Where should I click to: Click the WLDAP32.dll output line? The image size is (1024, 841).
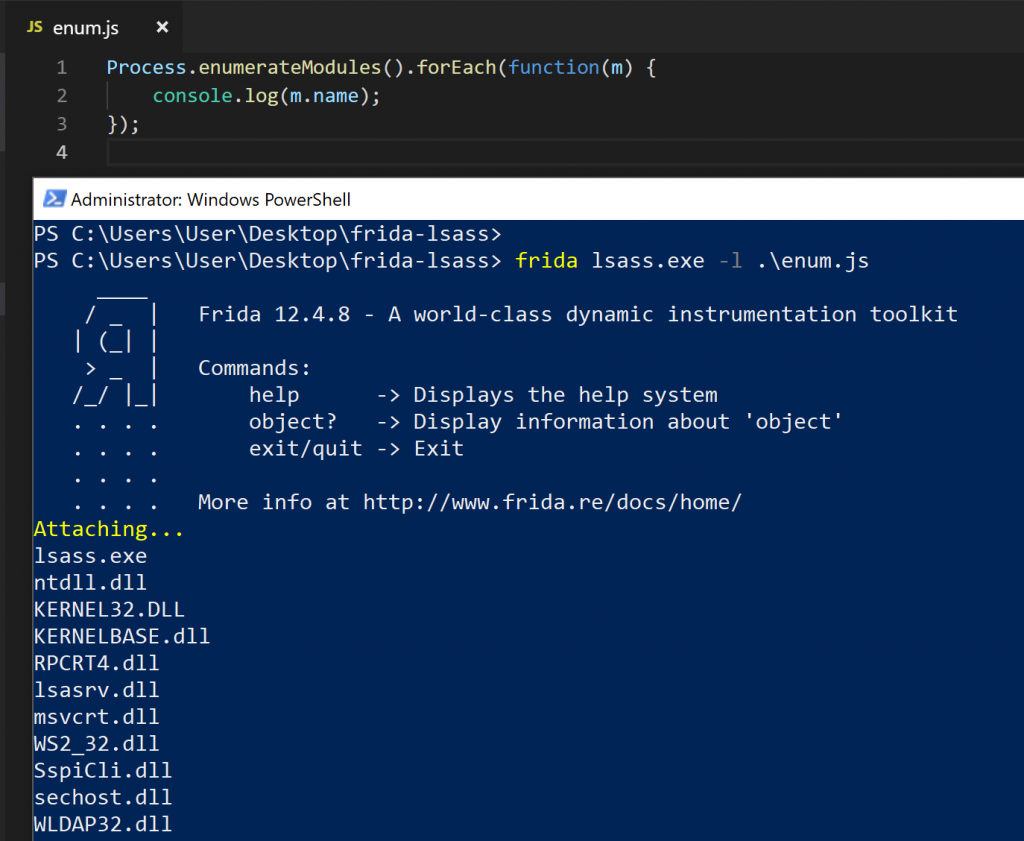click(102, 824)
